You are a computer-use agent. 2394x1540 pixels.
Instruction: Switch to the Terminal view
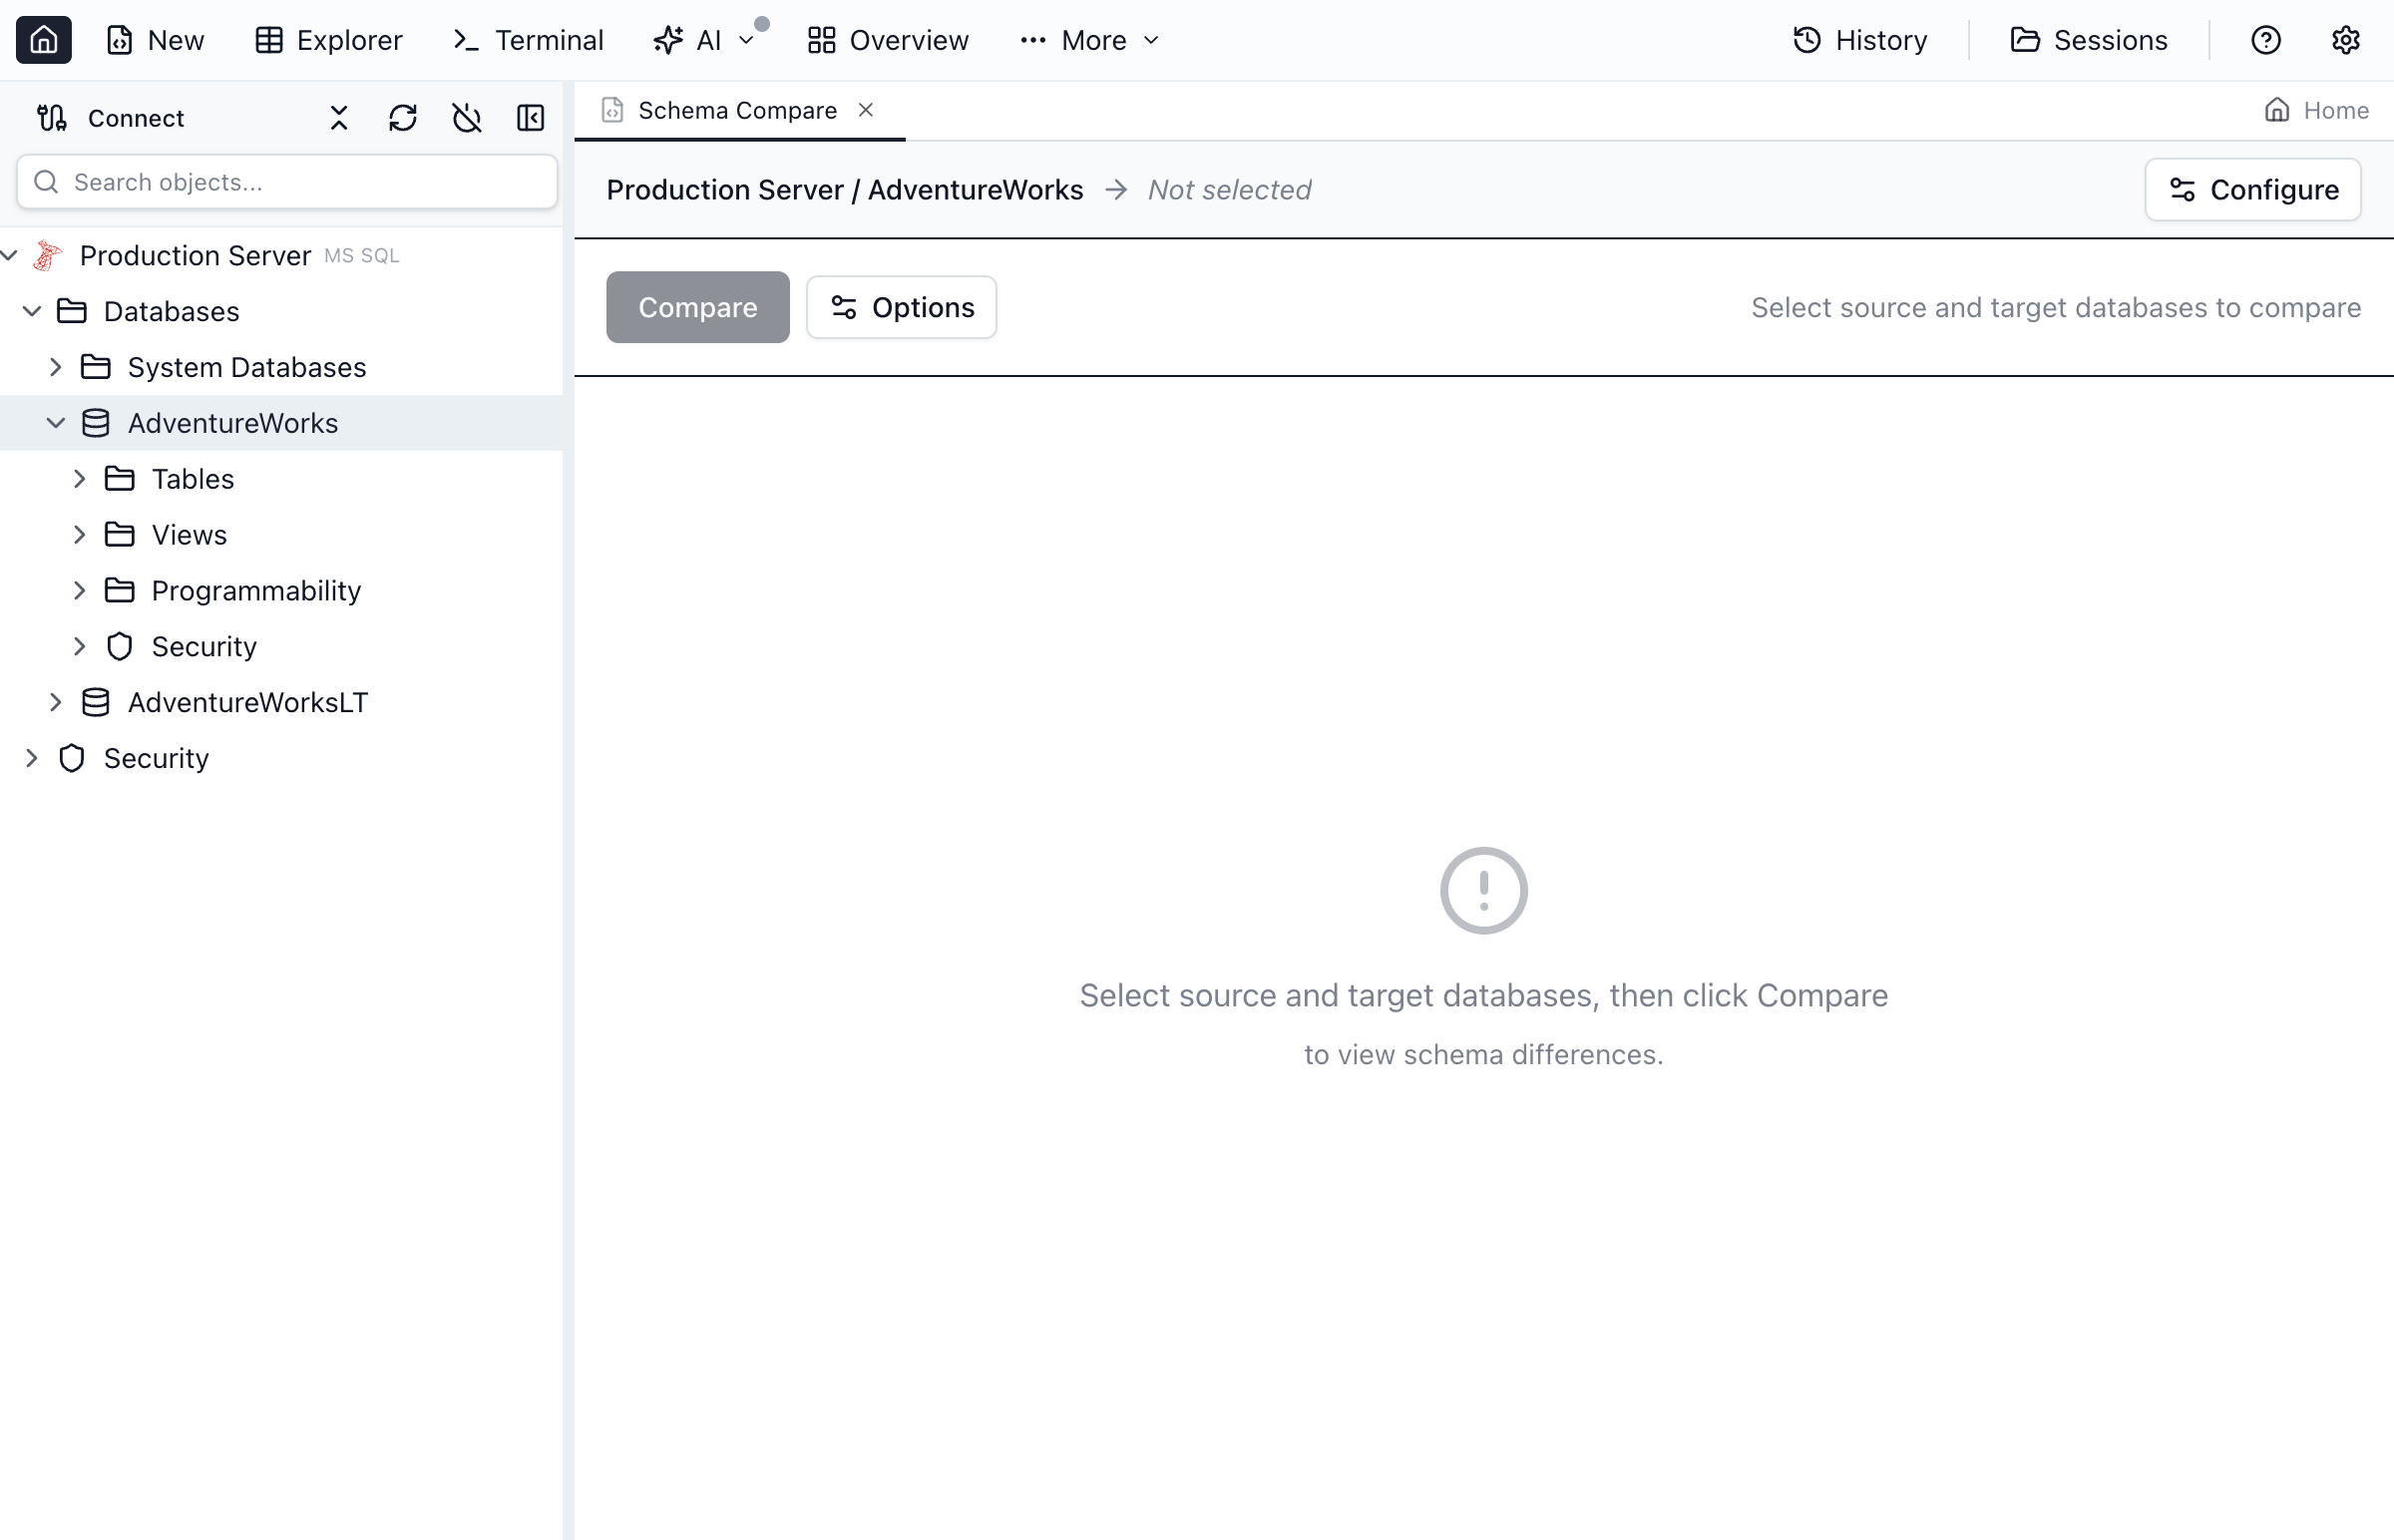(x=528, y=40)
